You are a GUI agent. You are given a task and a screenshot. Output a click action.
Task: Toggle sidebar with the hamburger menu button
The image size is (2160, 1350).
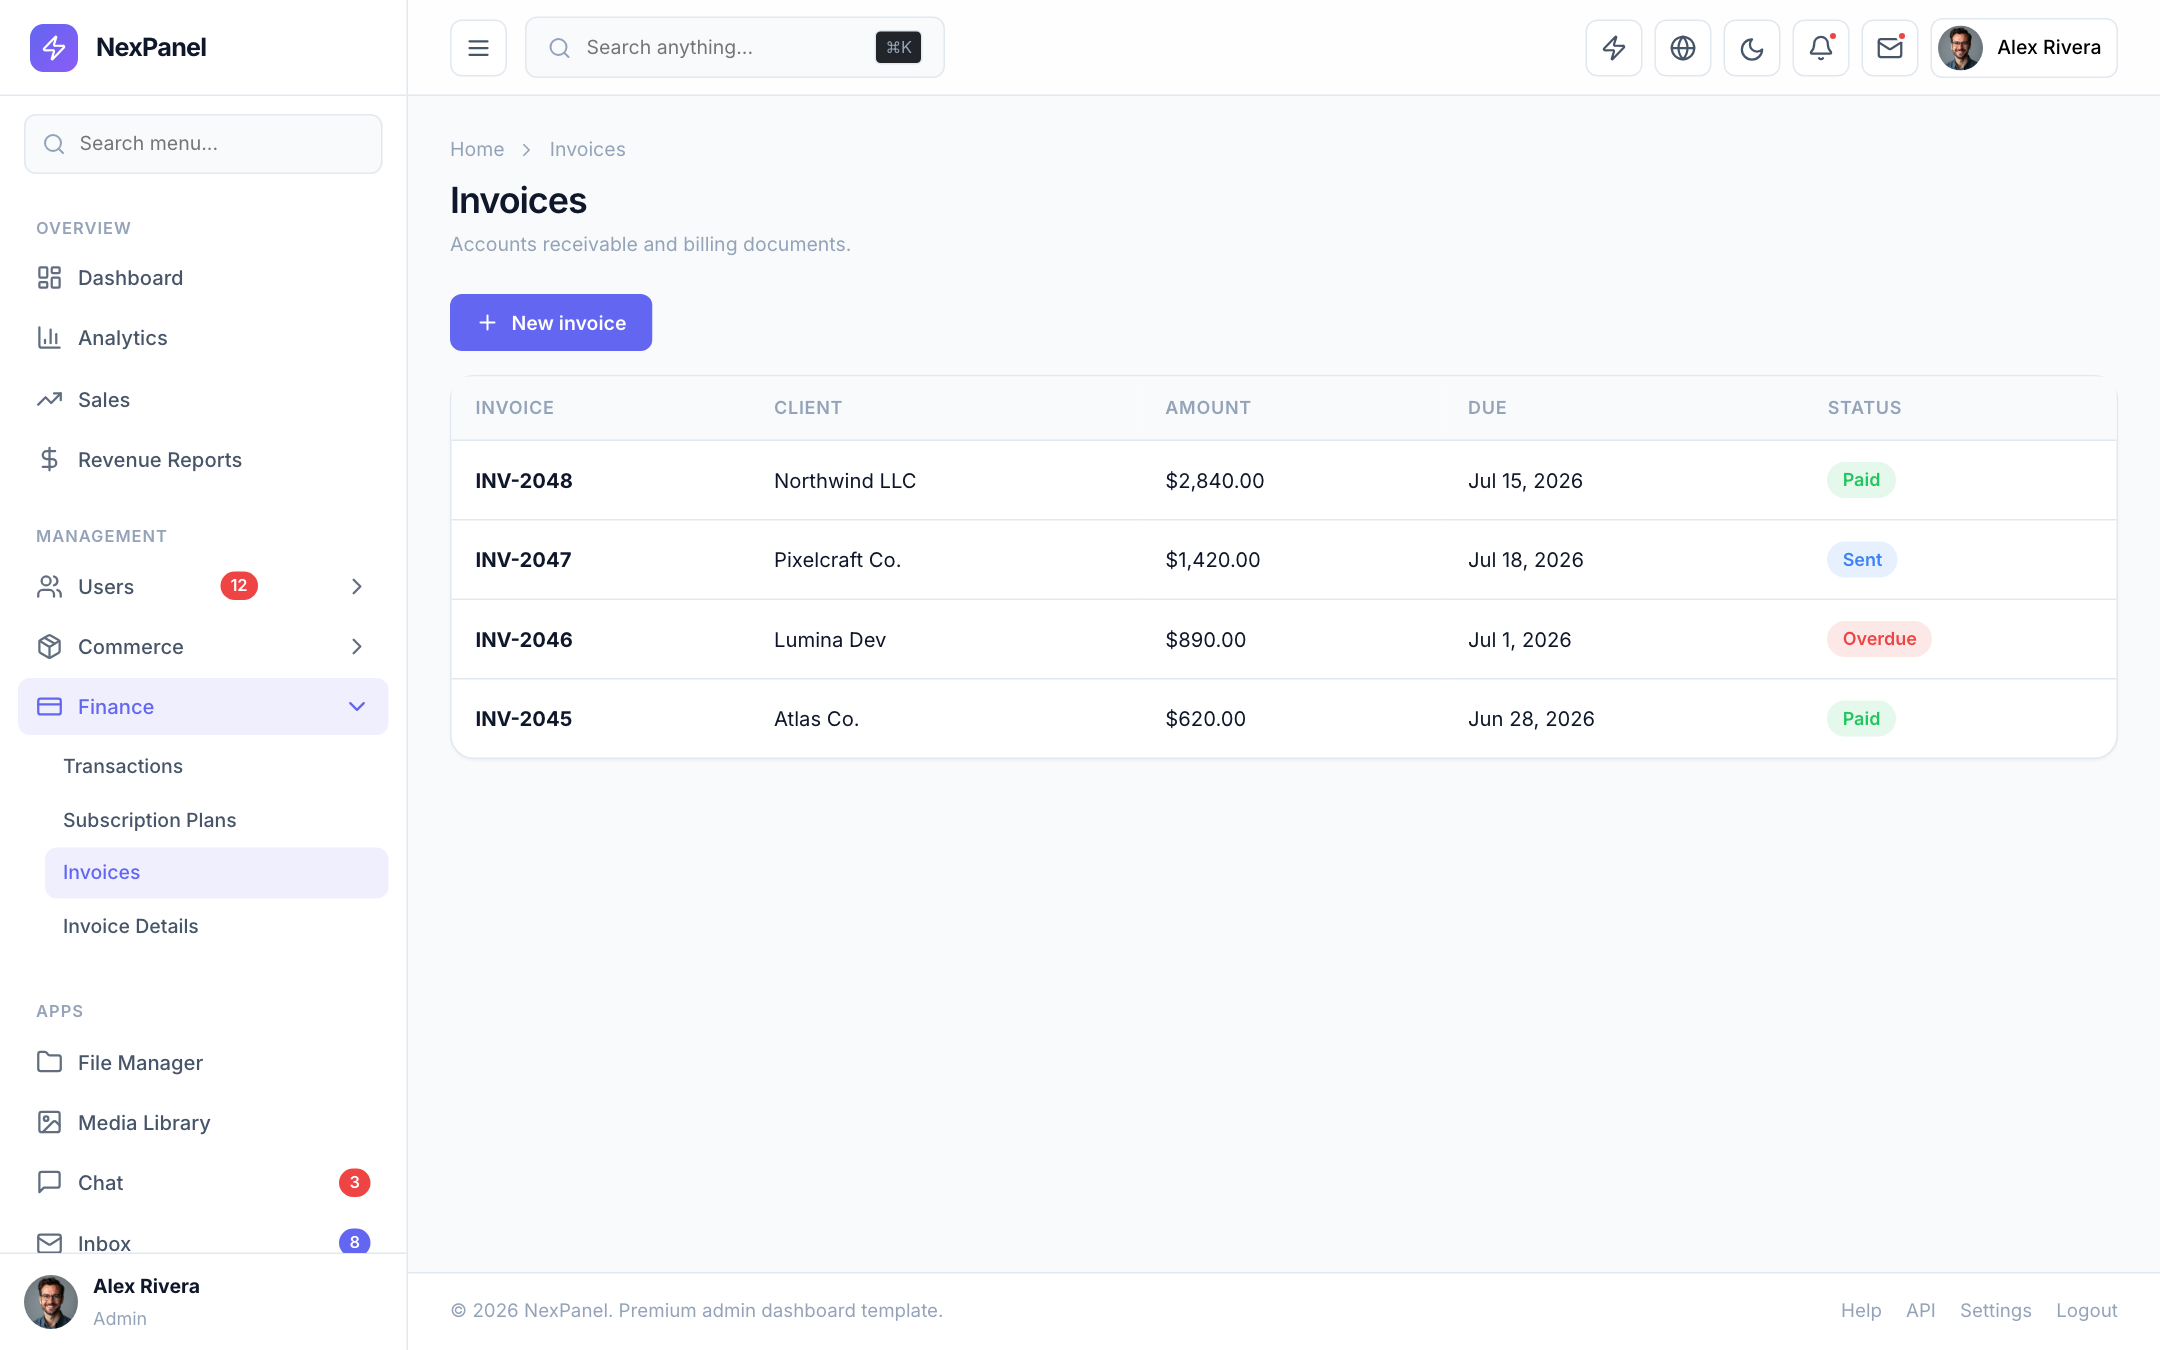tap(478, 48)
